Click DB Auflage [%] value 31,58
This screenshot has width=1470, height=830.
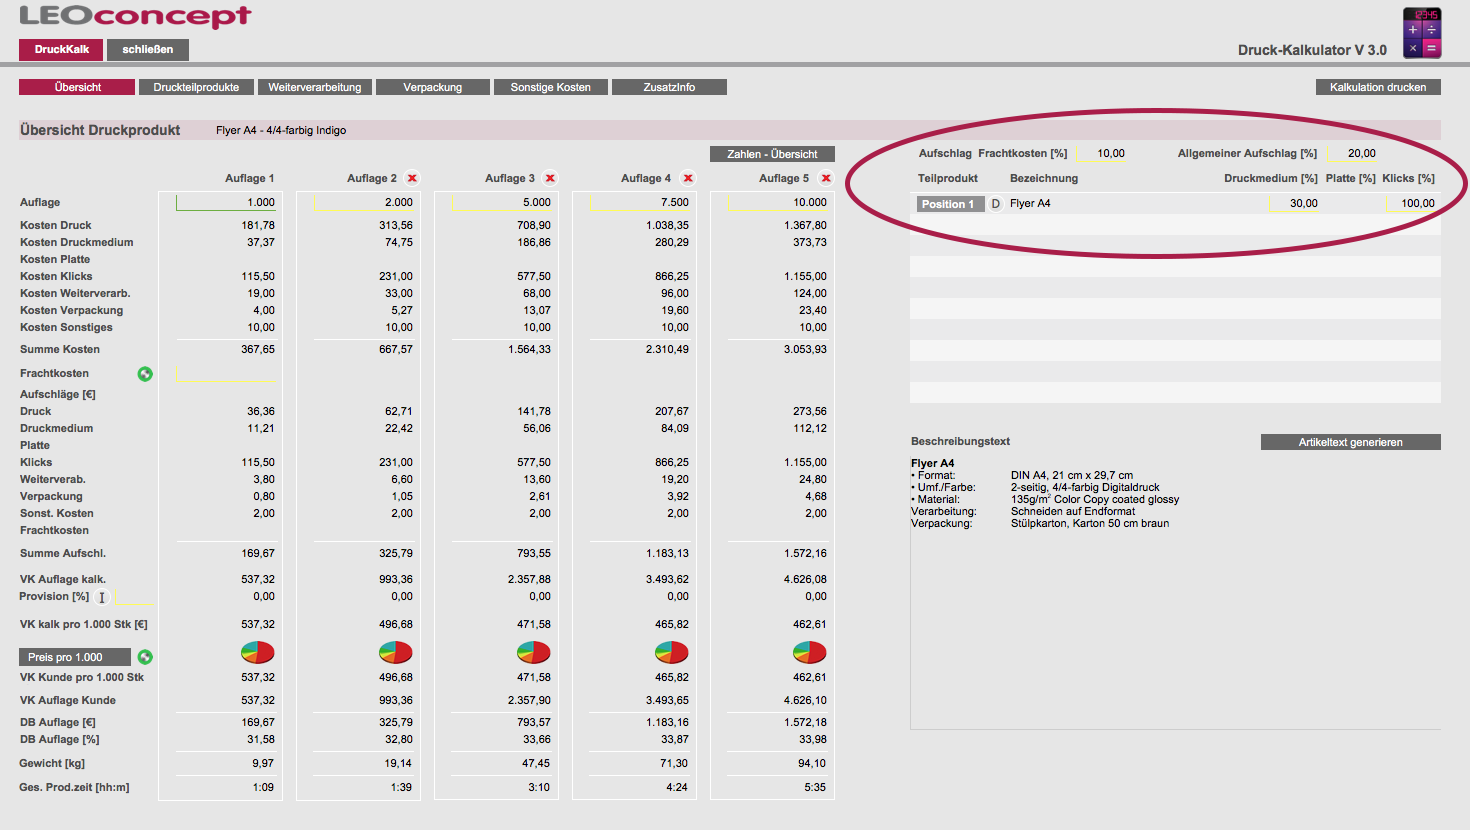tap(260, 739)
